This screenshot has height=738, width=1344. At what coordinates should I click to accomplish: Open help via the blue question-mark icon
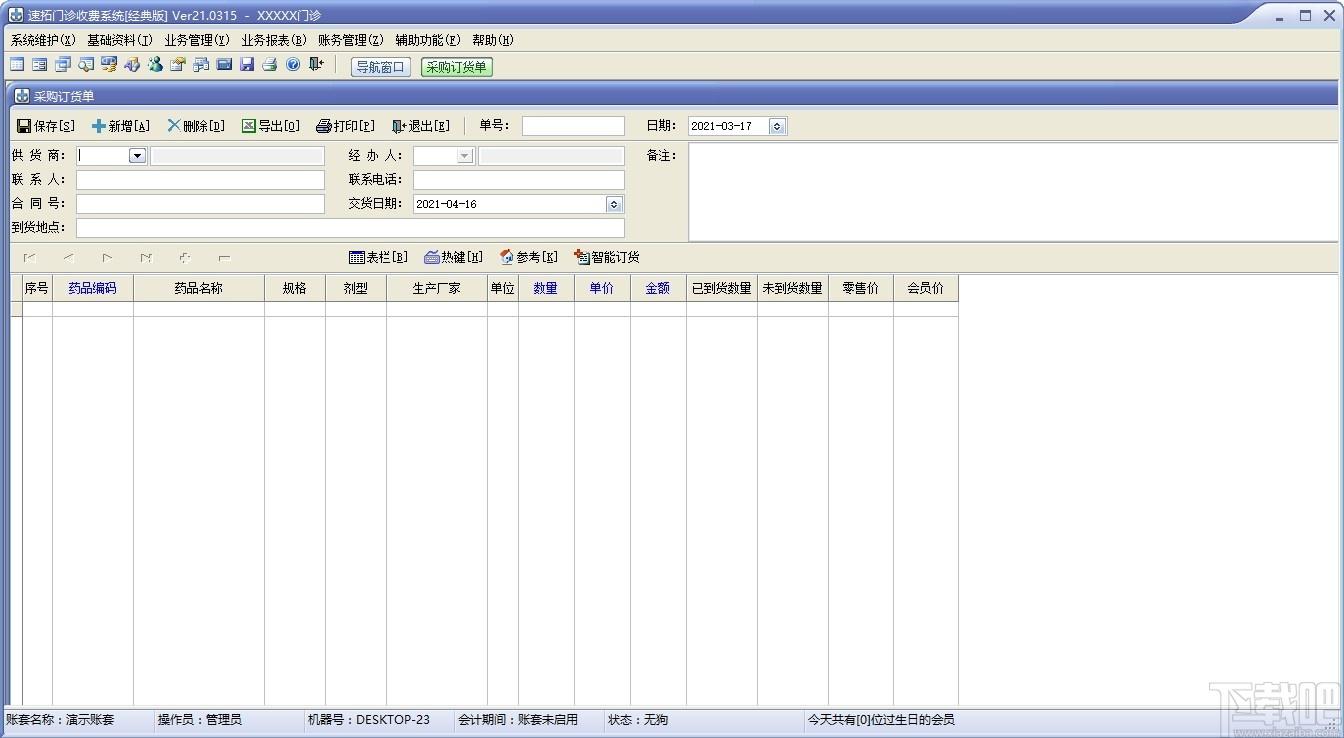[293, 65]
